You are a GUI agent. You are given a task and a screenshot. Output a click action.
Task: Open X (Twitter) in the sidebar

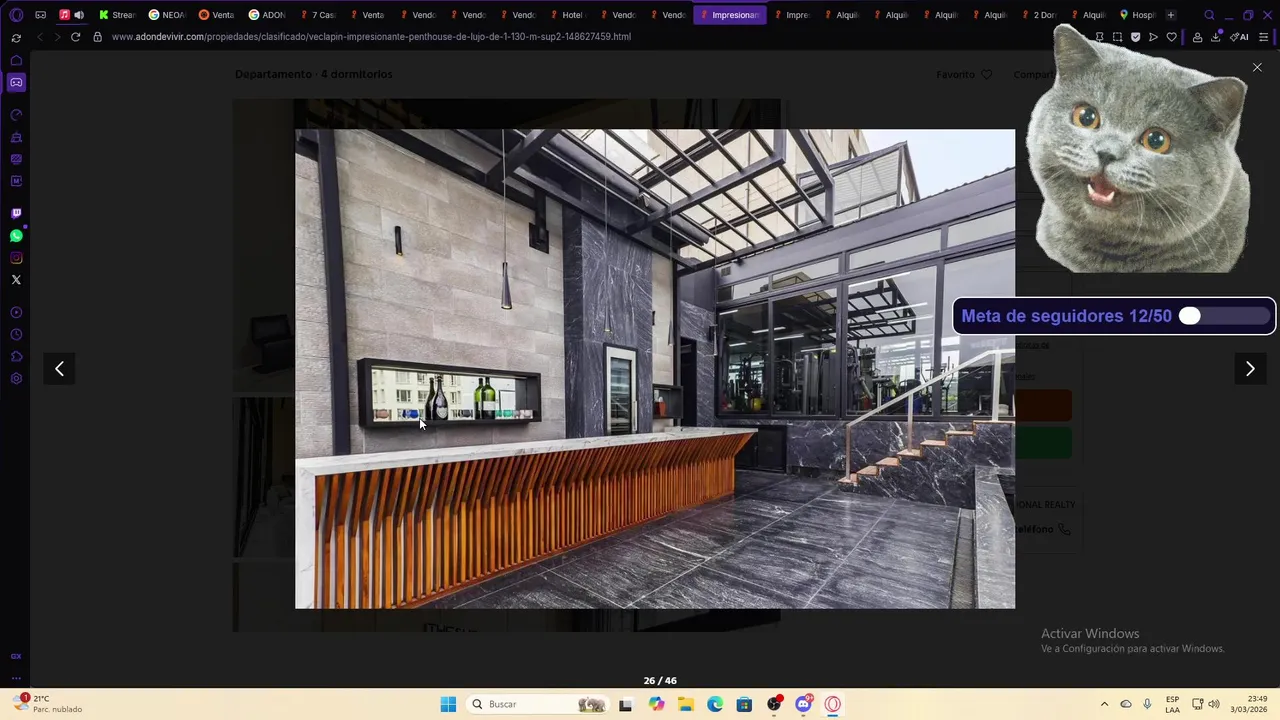[16, 280]
